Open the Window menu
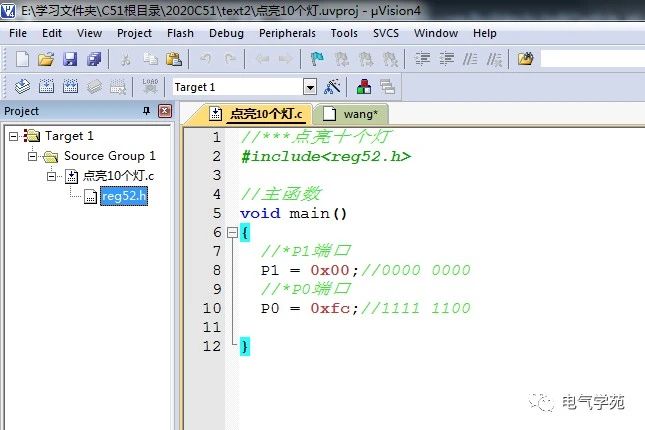This screenshot has width=645, height=430. [x=436, y=33]
